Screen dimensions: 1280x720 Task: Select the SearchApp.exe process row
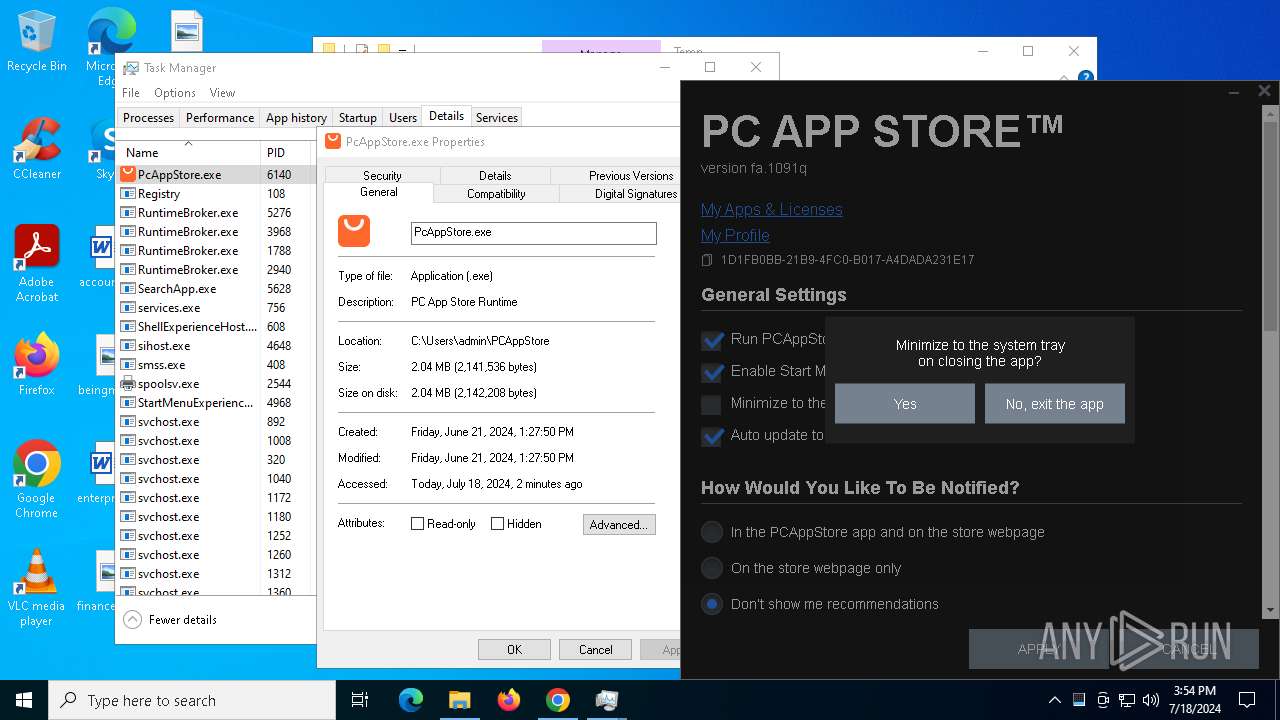coord(217,288)
